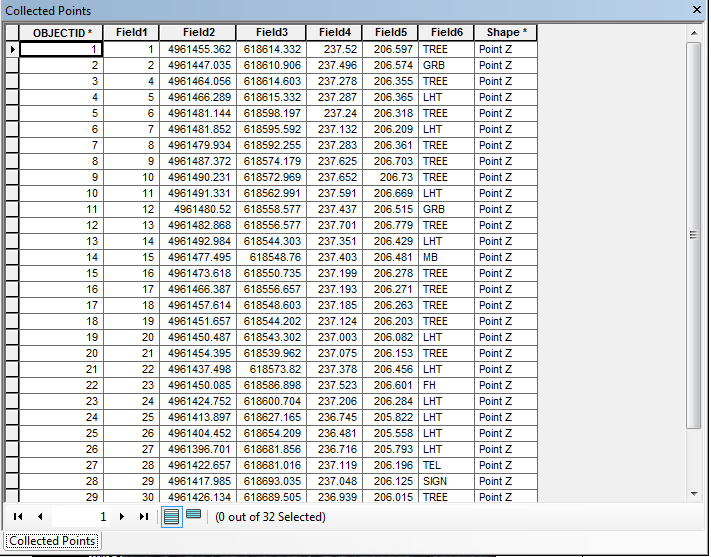Click the selection count status text
This screenshot has height=557, width=711.
270,517
